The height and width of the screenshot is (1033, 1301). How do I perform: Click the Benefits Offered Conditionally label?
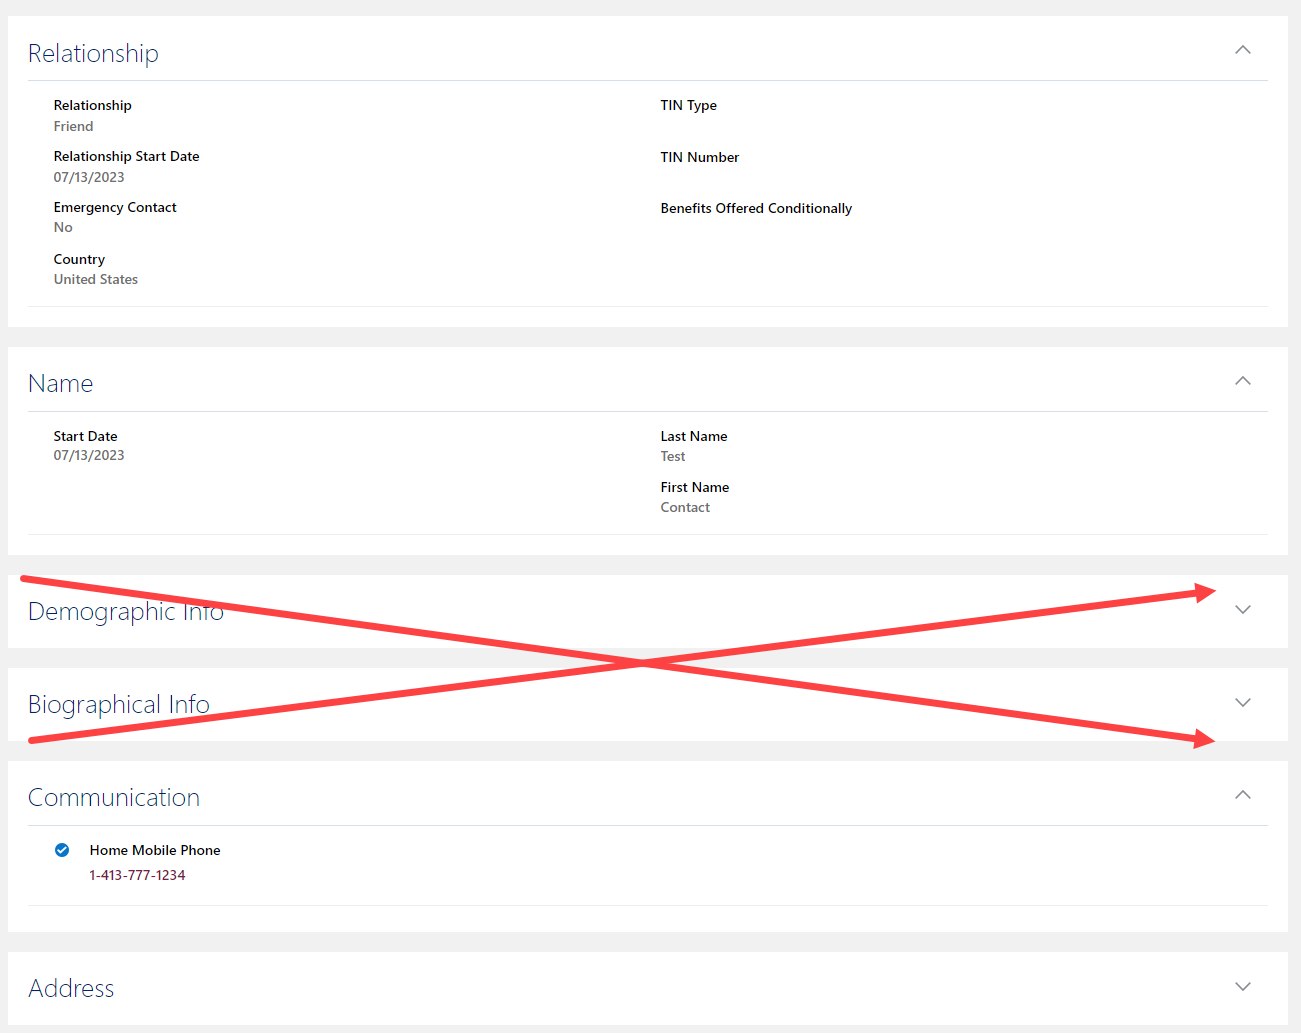(756, 208)
